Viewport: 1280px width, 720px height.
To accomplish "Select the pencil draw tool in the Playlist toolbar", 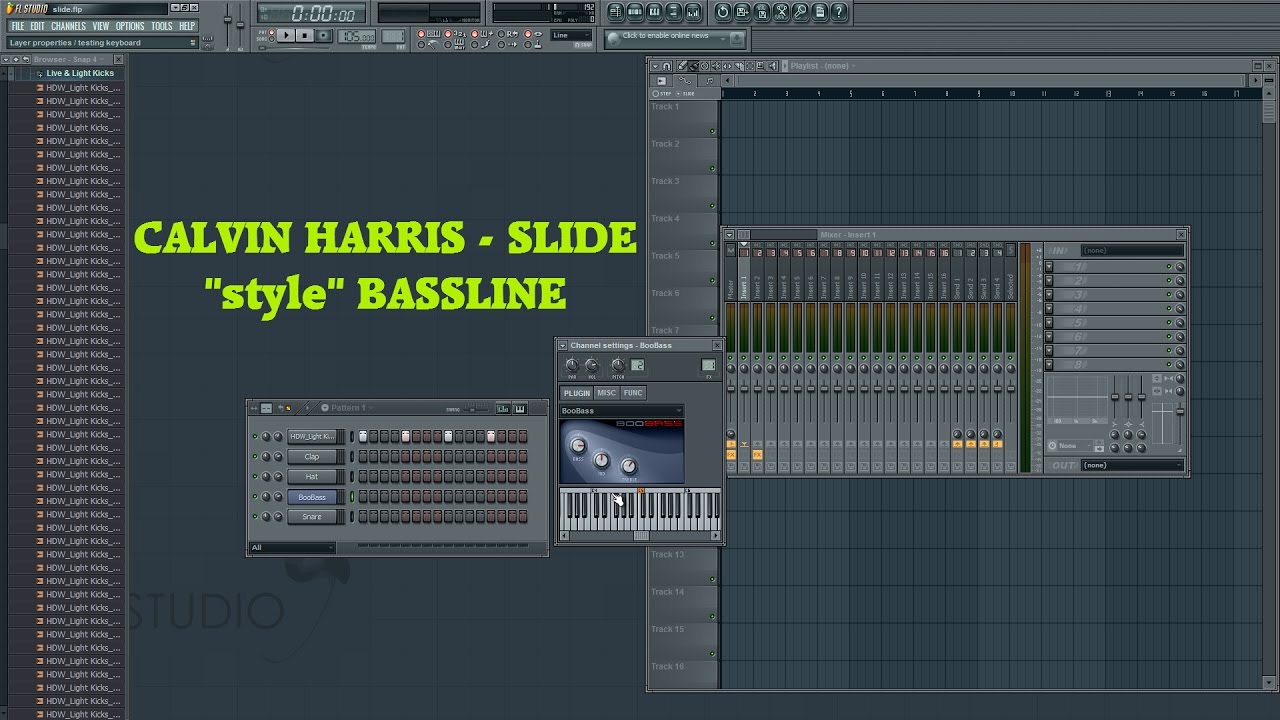I will click(682, 66).
